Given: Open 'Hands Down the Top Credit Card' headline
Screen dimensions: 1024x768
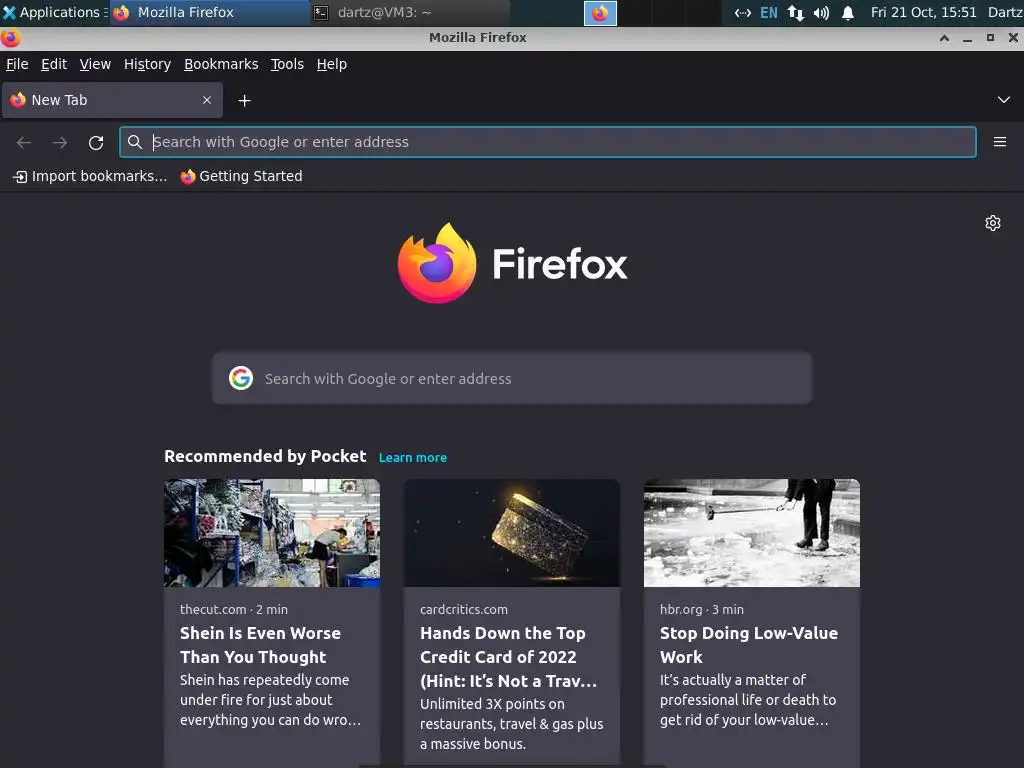Looking at the screenshot, I should coord(508,657).
